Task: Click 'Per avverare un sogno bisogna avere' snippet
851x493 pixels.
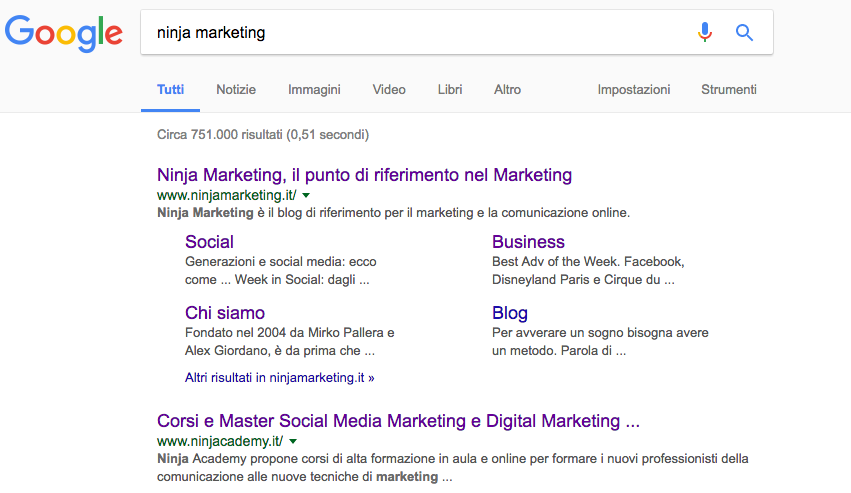Action: pos(600,332)
